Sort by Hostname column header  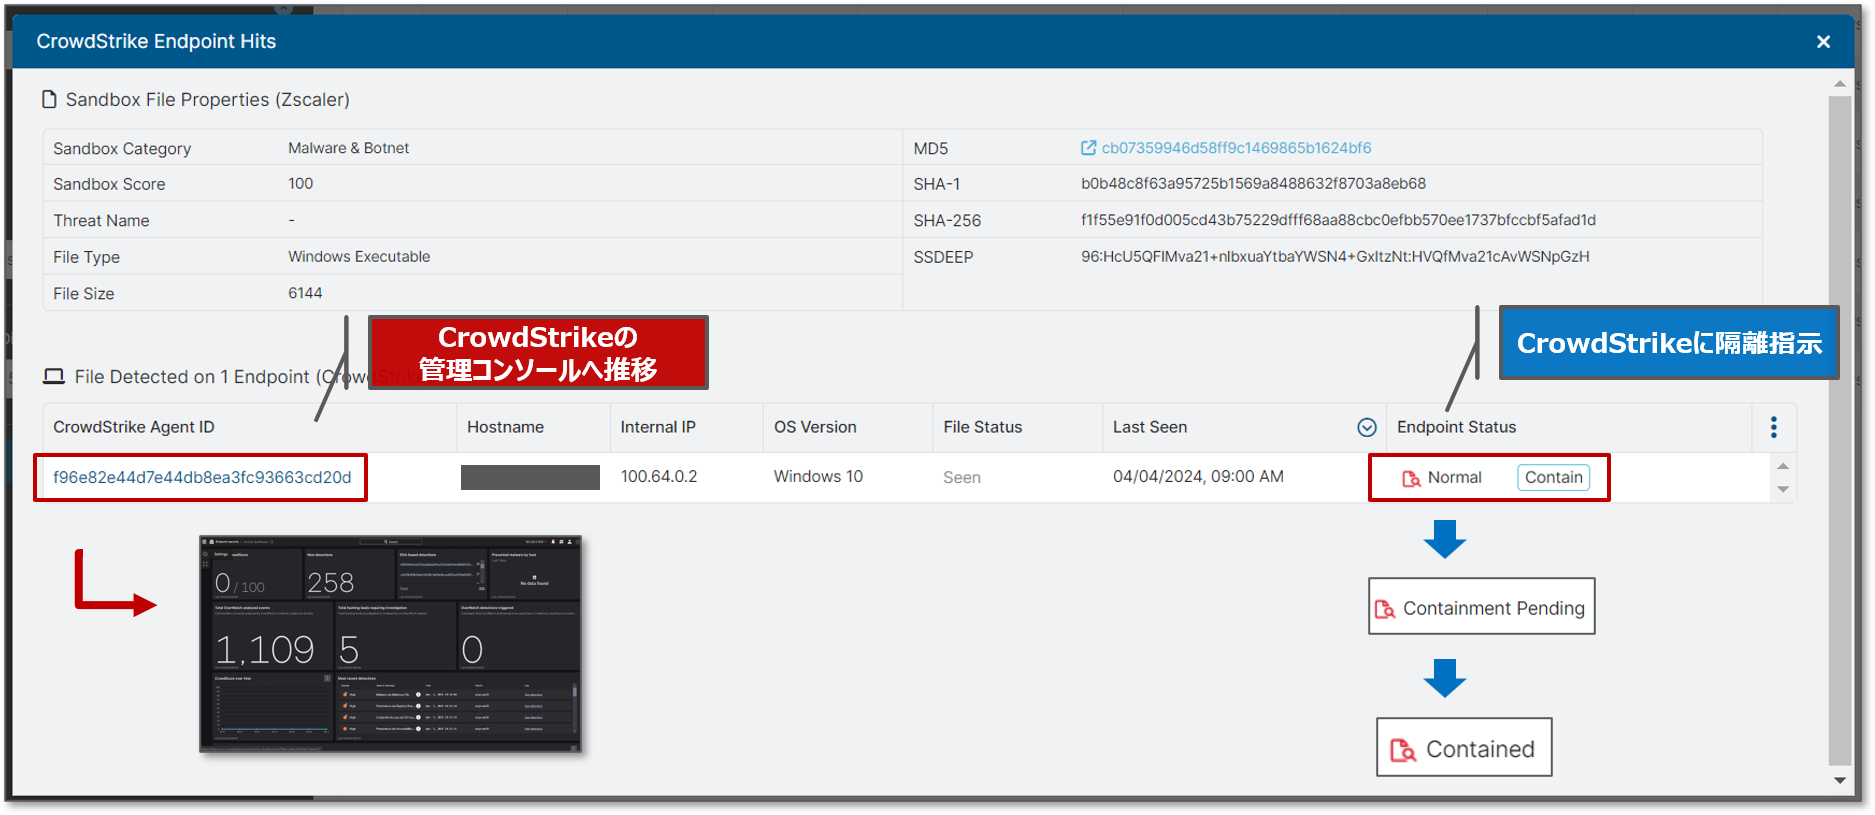tap(505, 427)
